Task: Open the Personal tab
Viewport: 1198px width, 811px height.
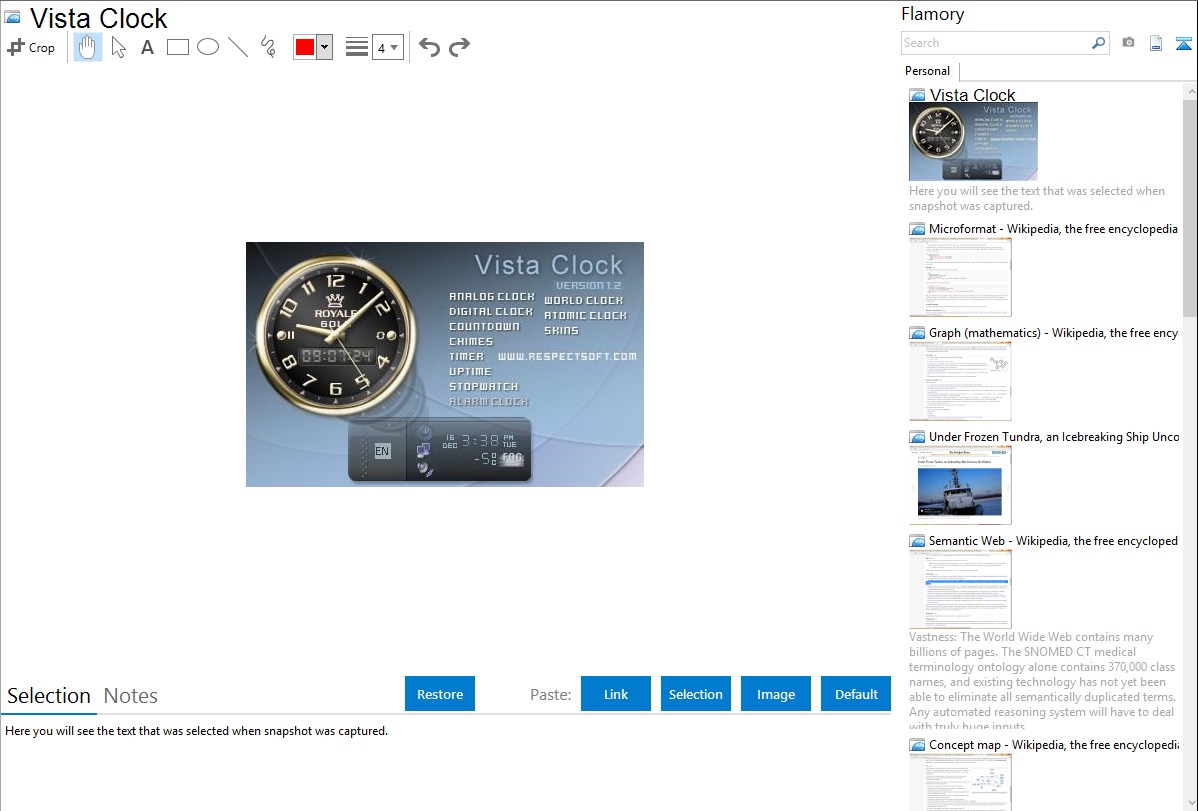Action: (x=927, y=70)
